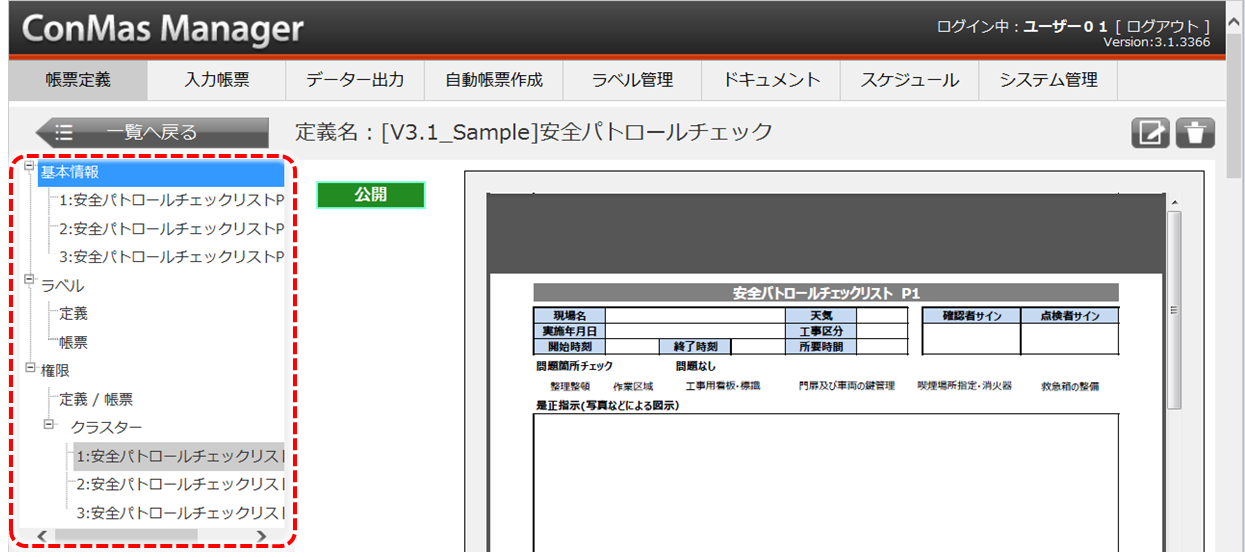Viewport: 1245px width, 557px height.
Task: Collapse the クラスター tree node
Action: 51,425
